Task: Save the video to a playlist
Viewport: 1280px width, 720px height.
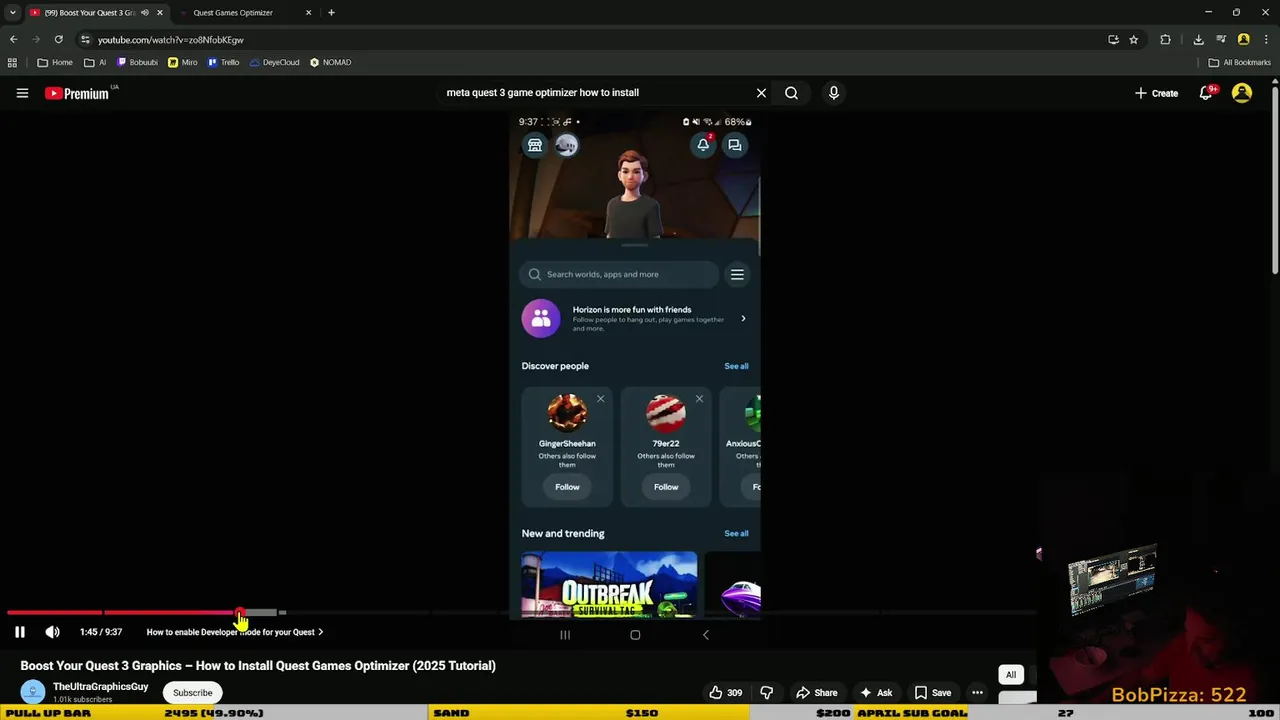Action: (x=932, y=692)
